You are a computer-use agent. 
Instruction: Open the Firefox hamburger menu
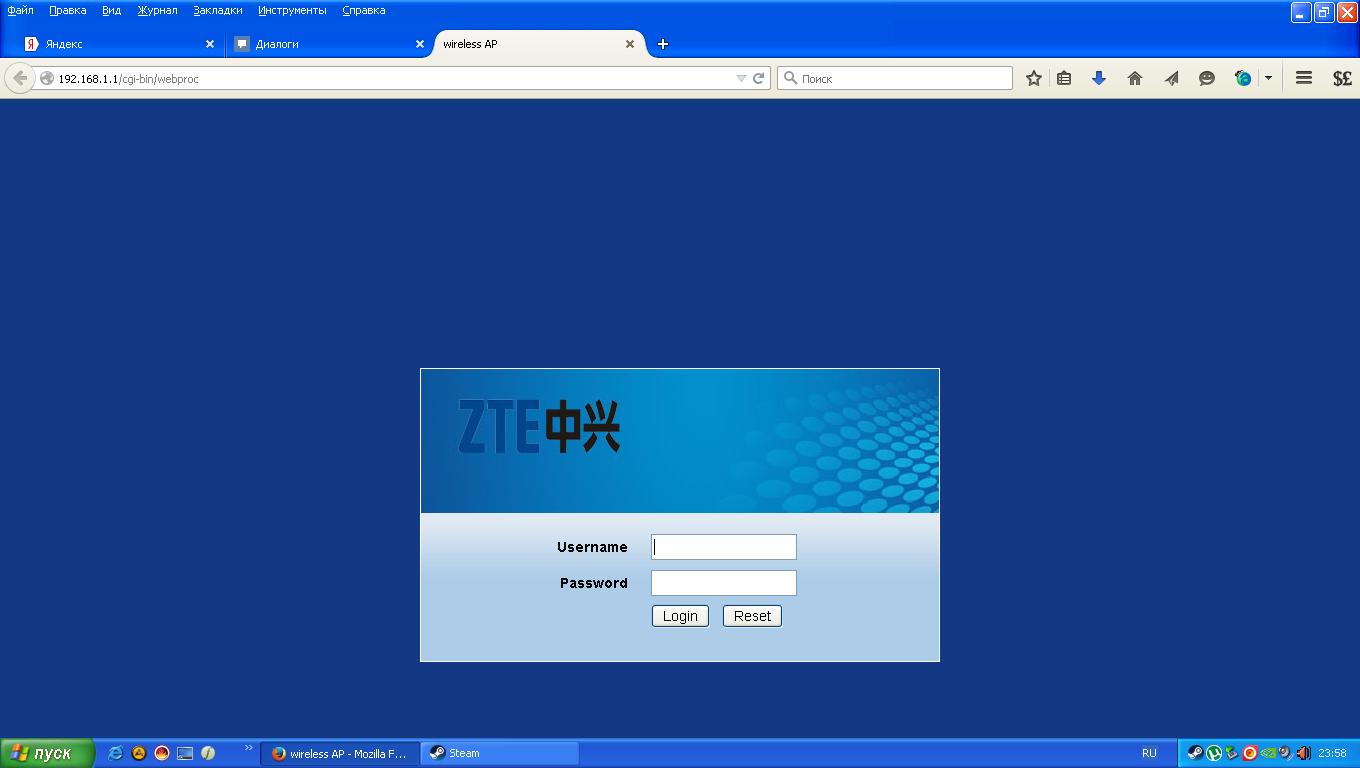(1304, 78)
